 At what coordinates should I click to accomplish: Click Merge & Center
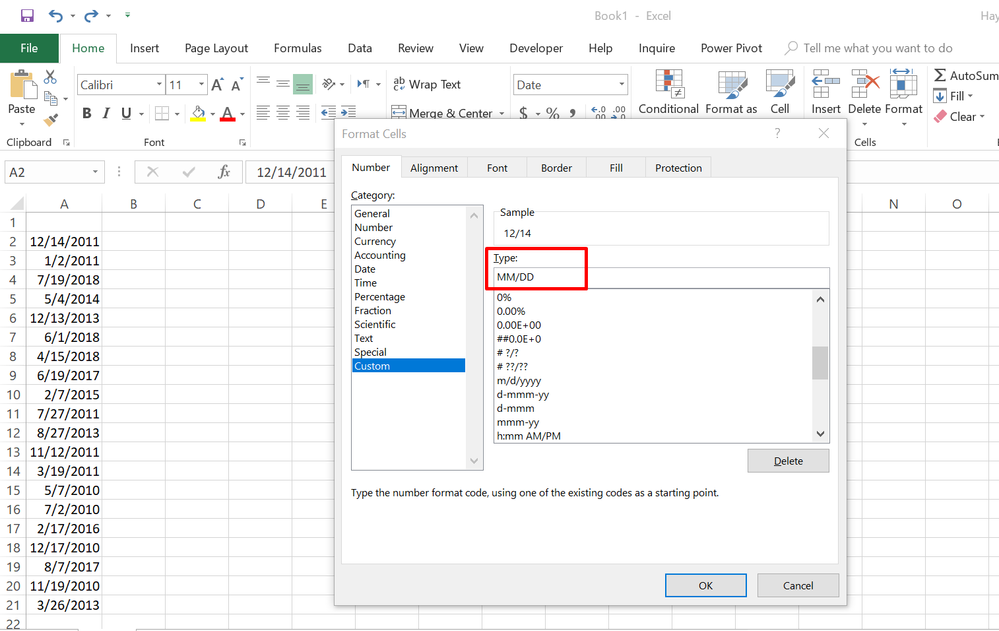coord(442,113)
